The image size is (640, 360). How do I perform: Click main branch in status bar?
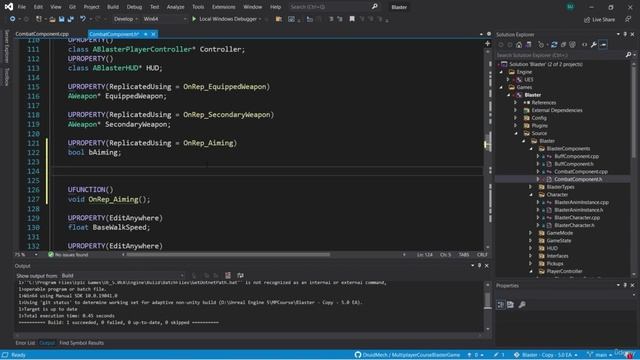[599, 355]
